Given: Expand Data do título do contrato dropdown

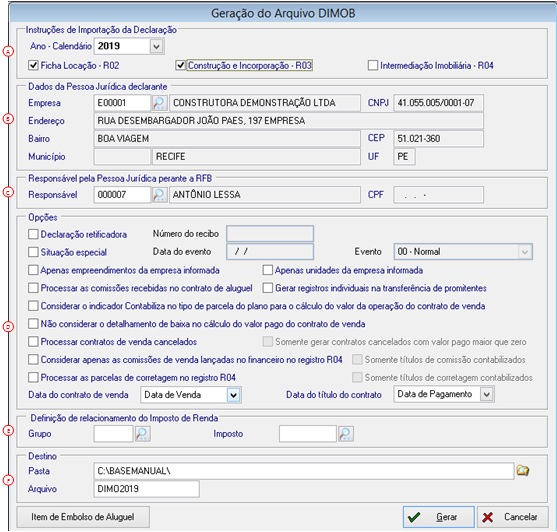Looking at the screenshot, I should point(487,394).
